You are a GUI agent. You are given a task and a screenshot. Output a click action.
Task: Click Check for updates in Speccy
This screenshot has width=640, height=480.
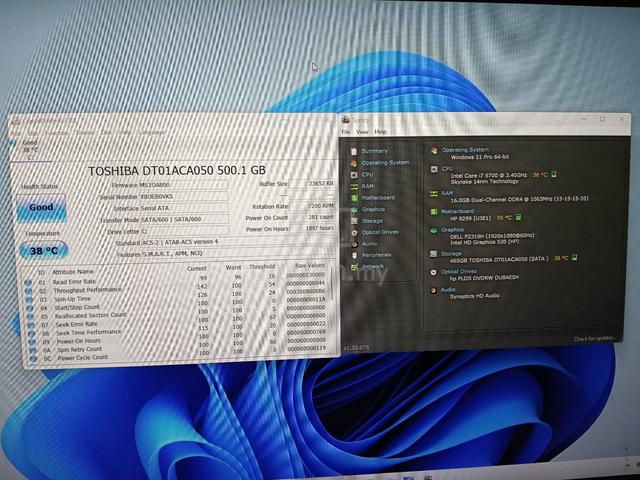click(594, 339)
